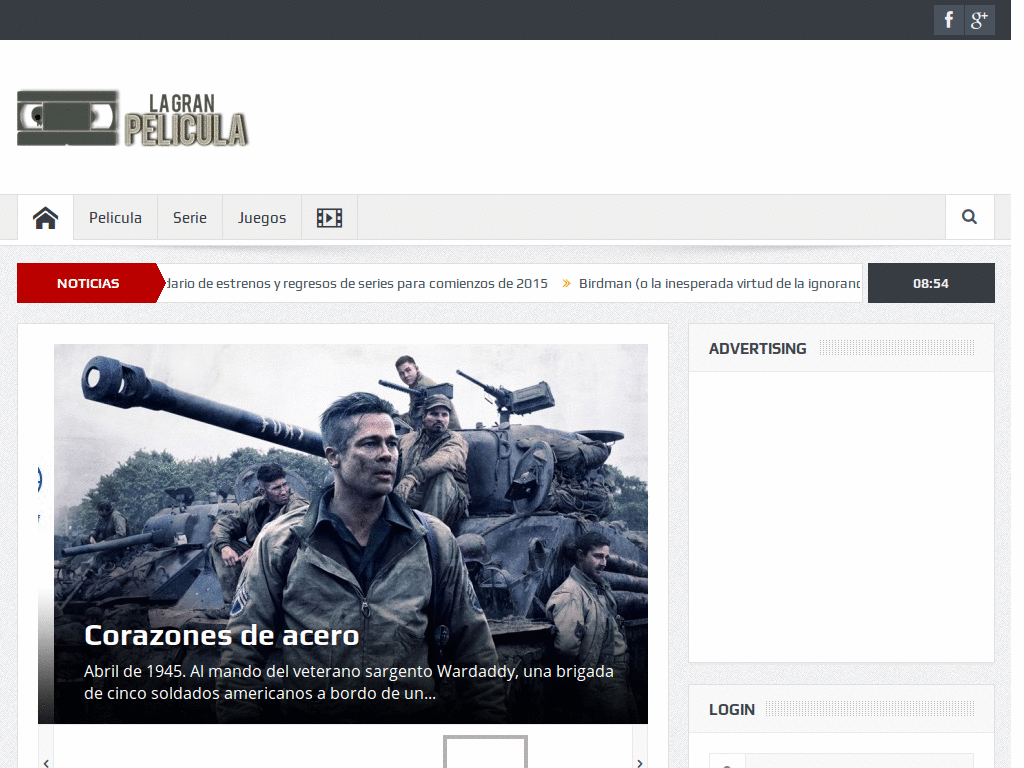Focus the login username input field

click(842, 761)
